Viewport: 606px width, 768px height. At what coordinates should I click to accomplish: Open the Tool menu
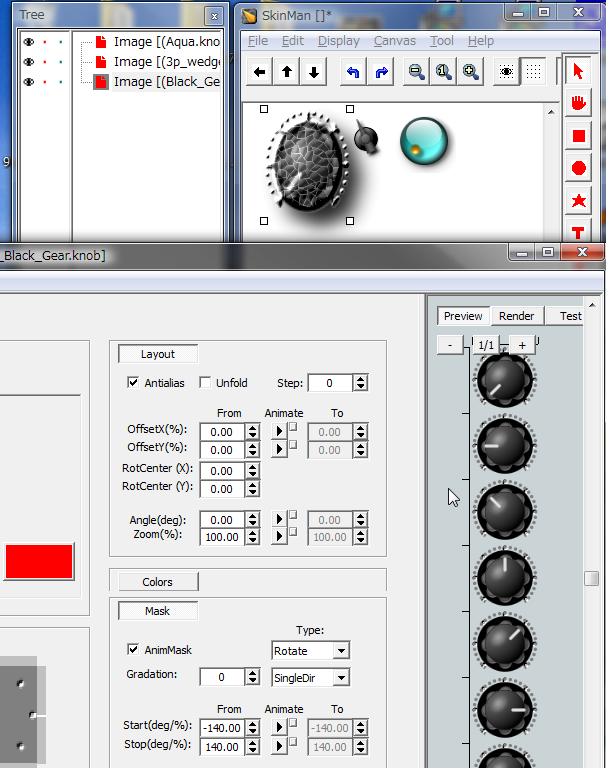click(441, 41)
